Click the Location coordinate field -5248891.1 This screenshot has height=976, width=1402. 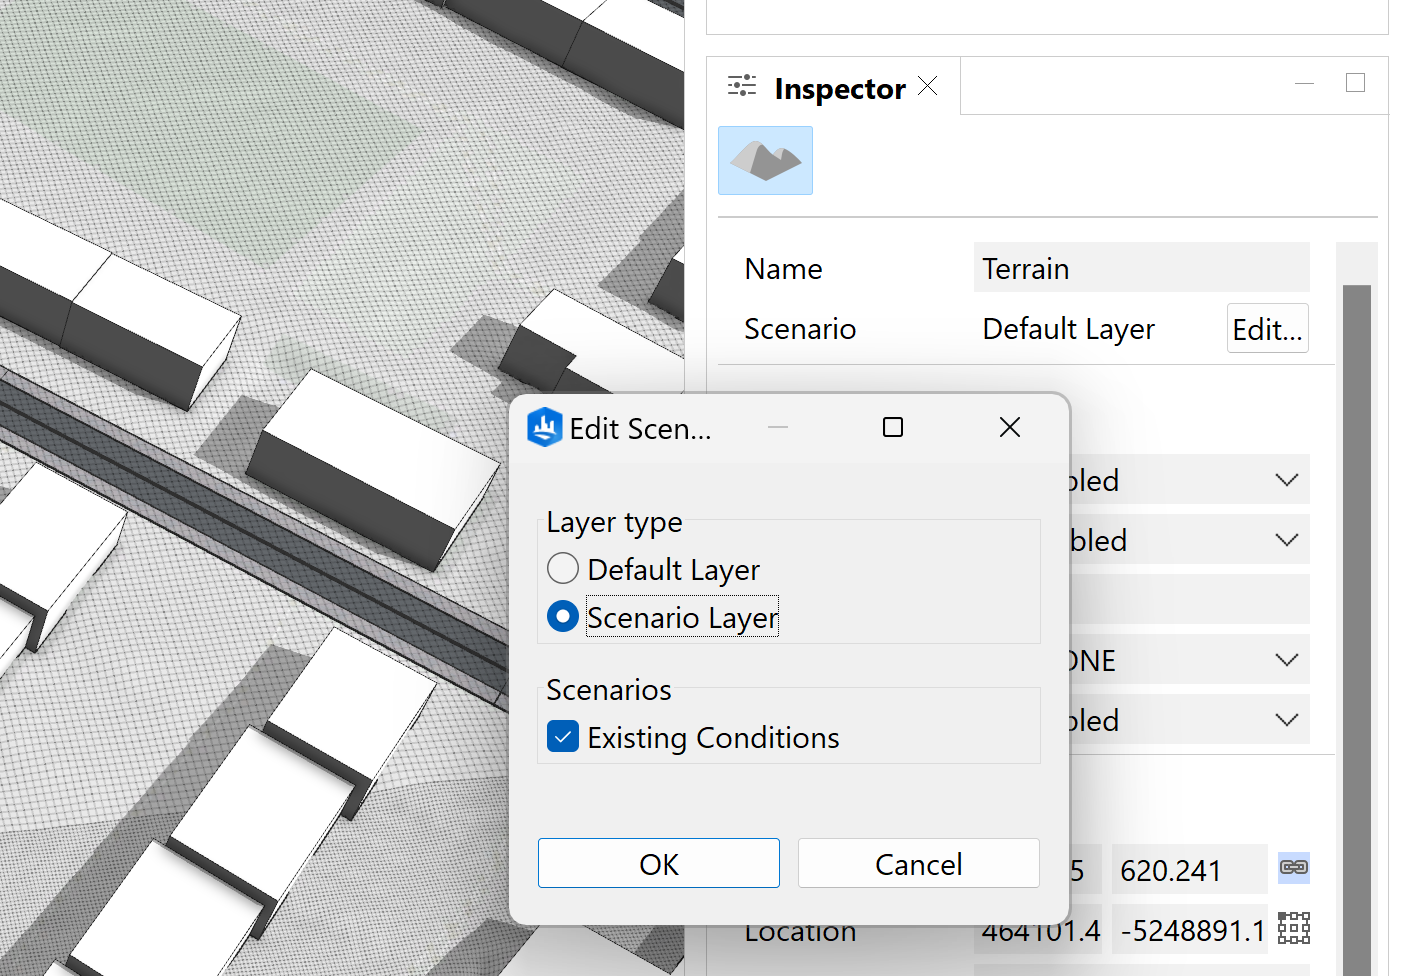[x=1189, y=929]
